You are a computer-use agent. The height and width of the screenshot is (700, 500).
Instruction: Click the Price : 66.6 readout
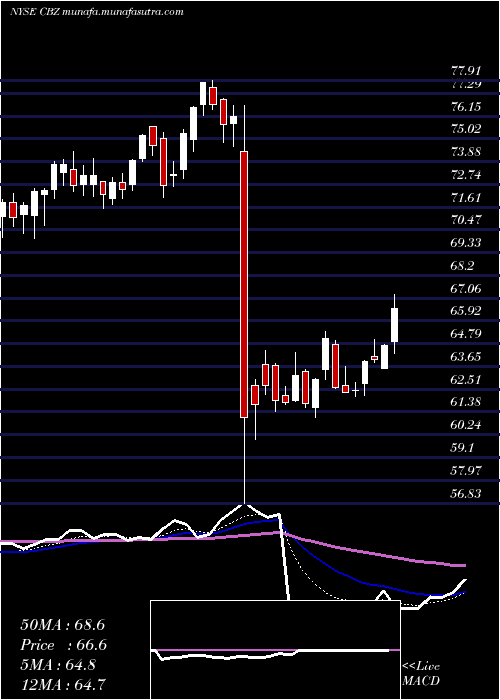click(64, 645)
